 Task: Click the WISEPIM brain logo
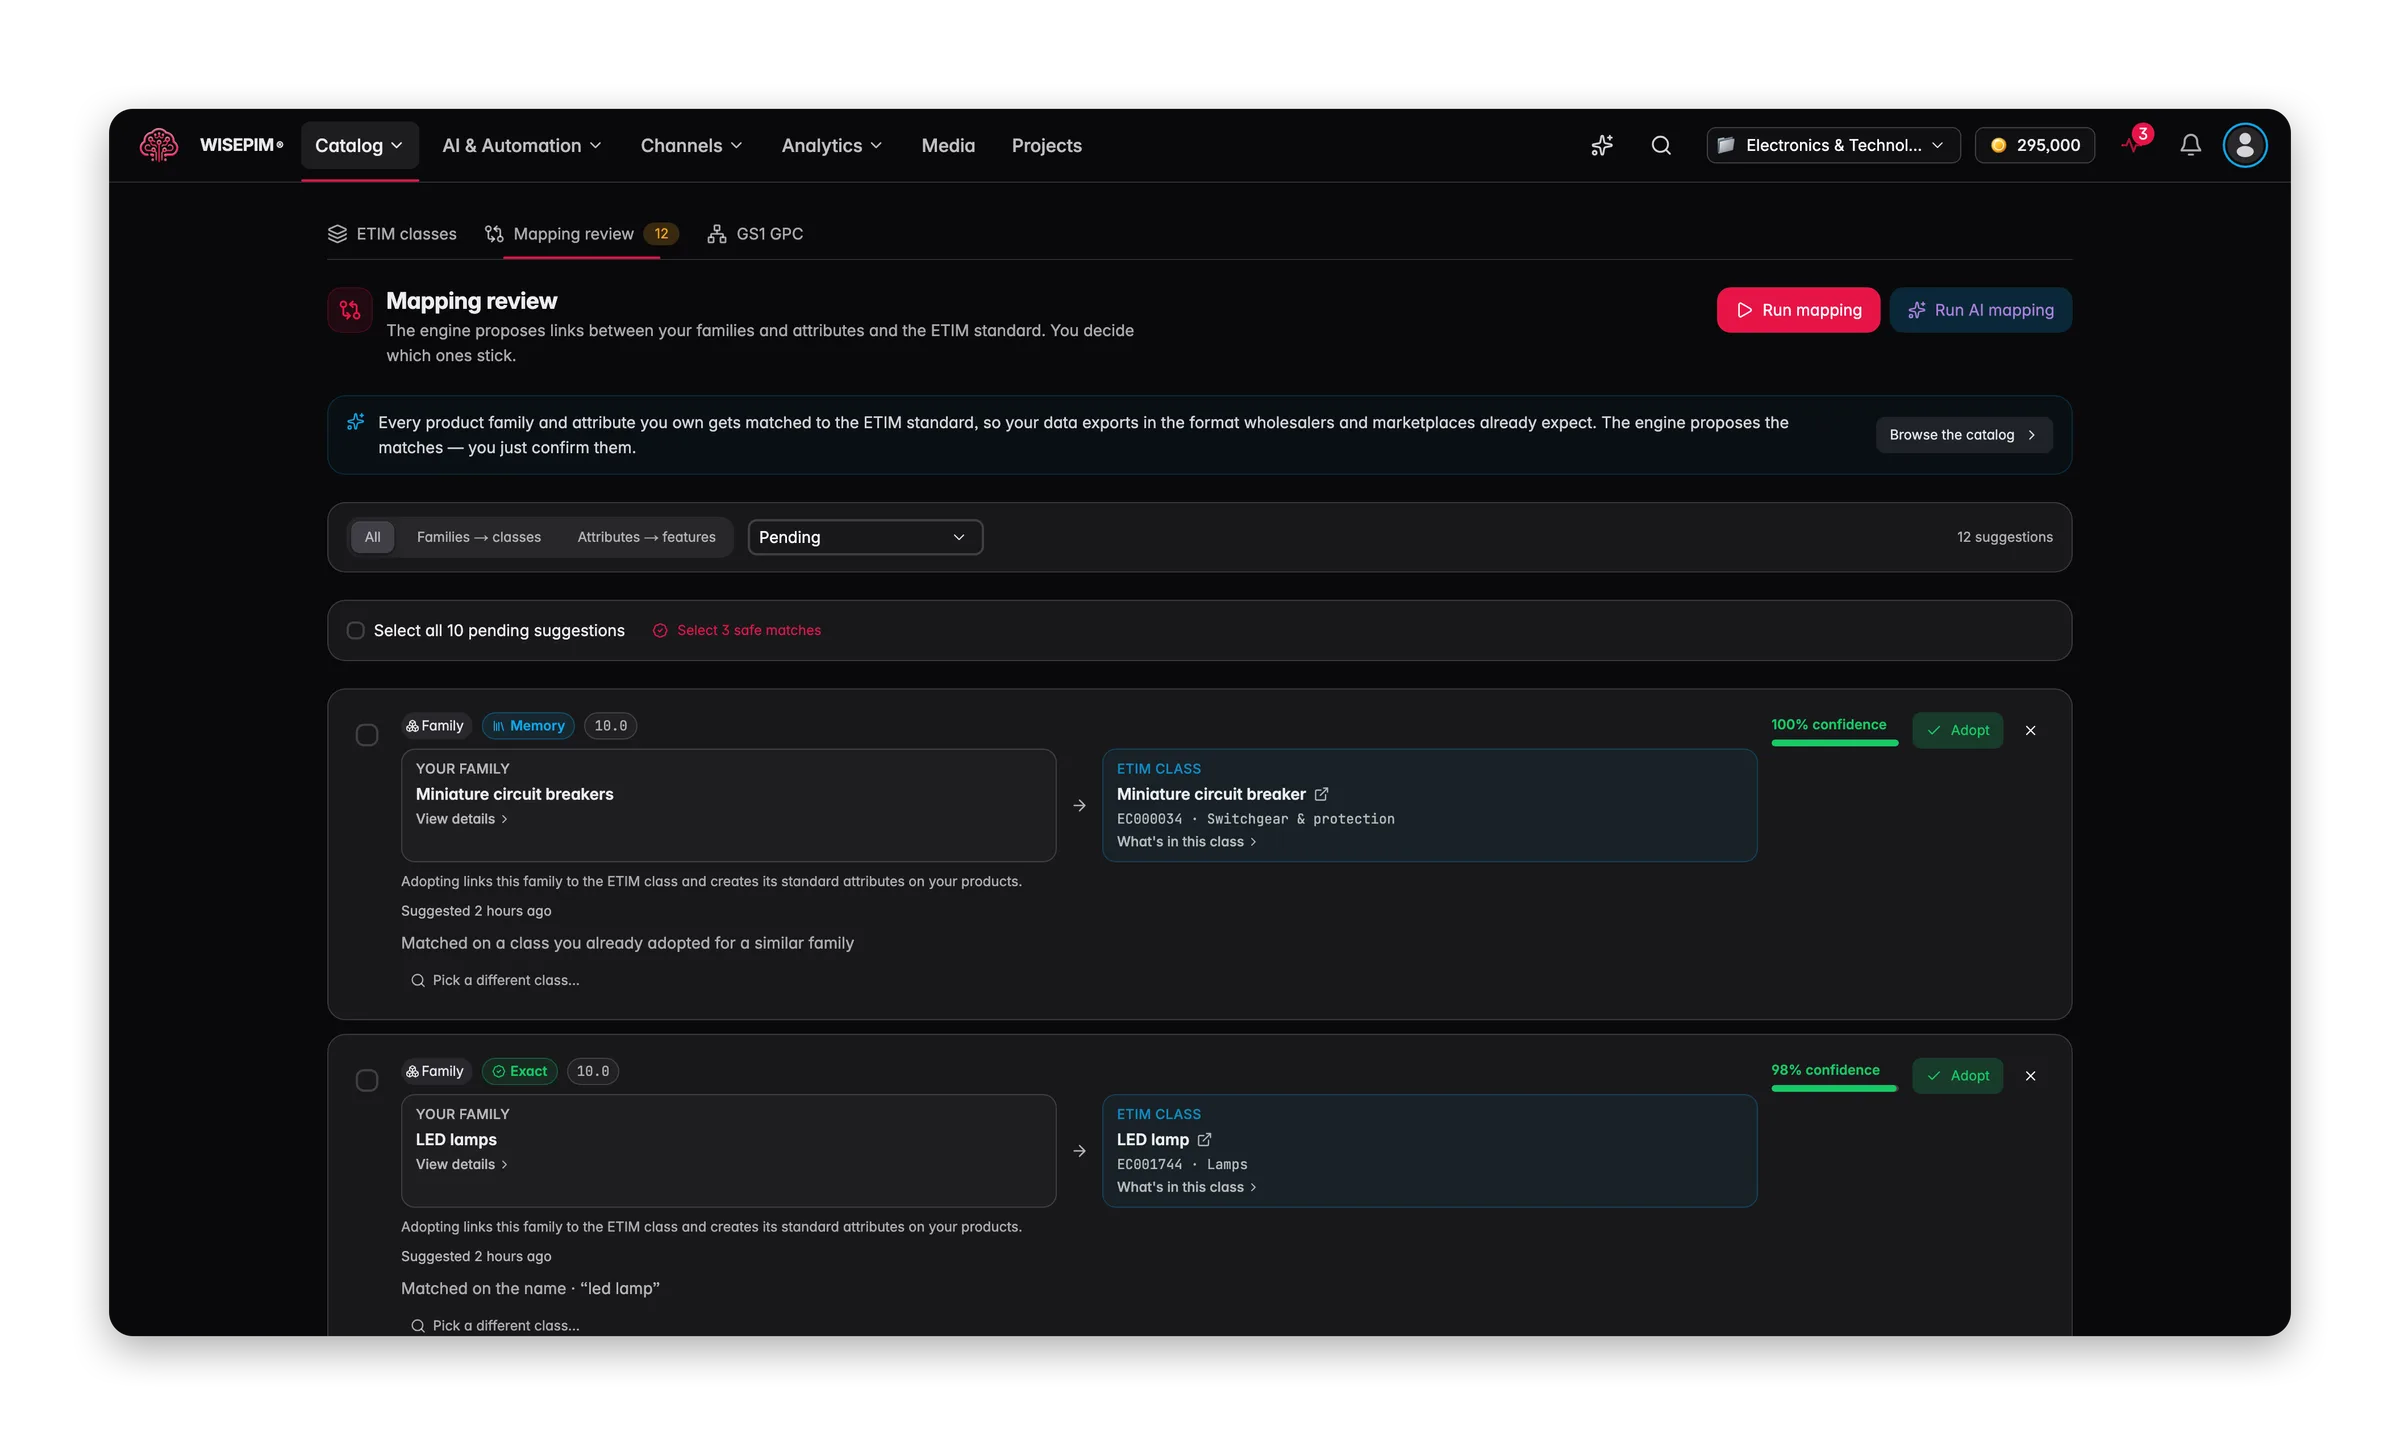click(159, 145)
